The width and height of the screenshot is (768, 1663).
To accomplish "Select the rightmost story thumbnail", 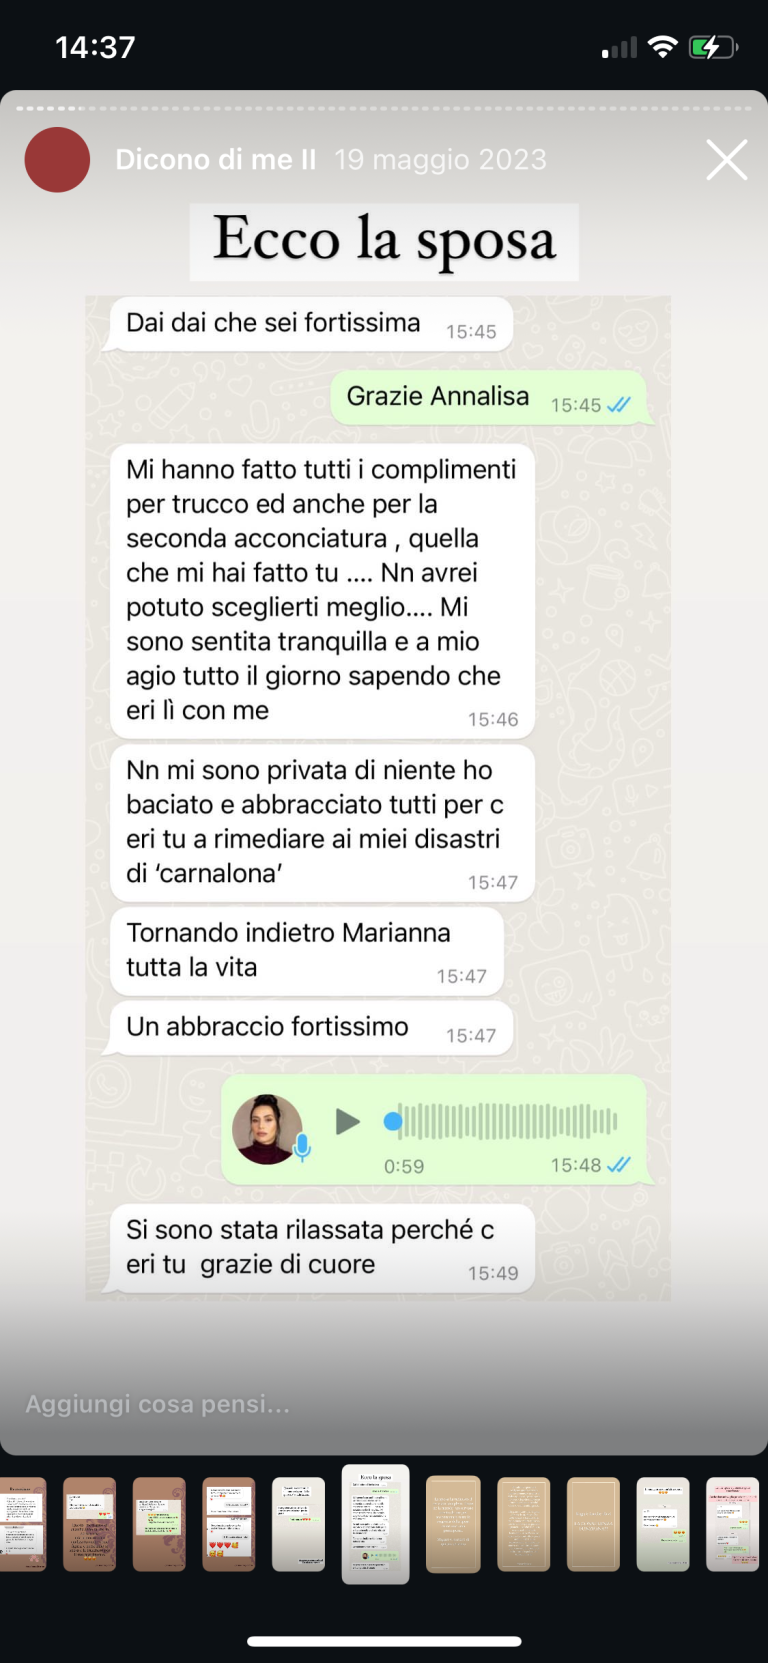I will tap(733, 1524).
